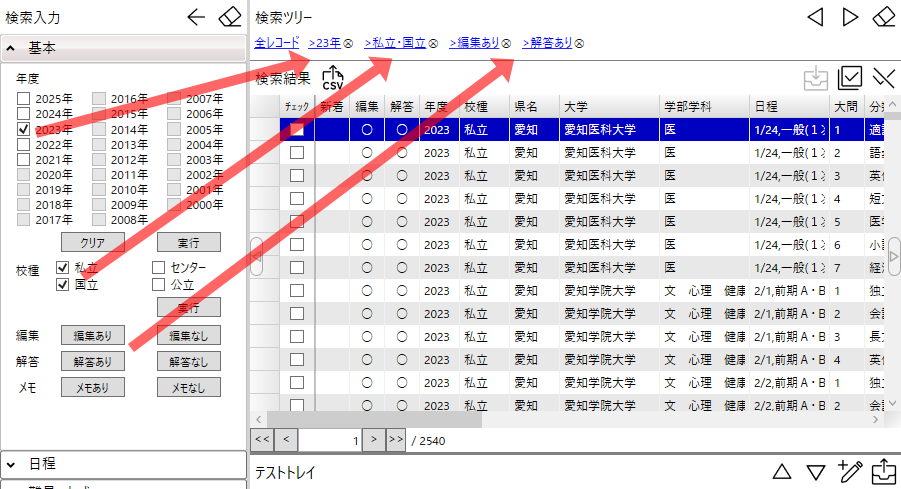Uncheck the 2023年 checkbox
Screen dimensions: 901x489
coord(24,129)
